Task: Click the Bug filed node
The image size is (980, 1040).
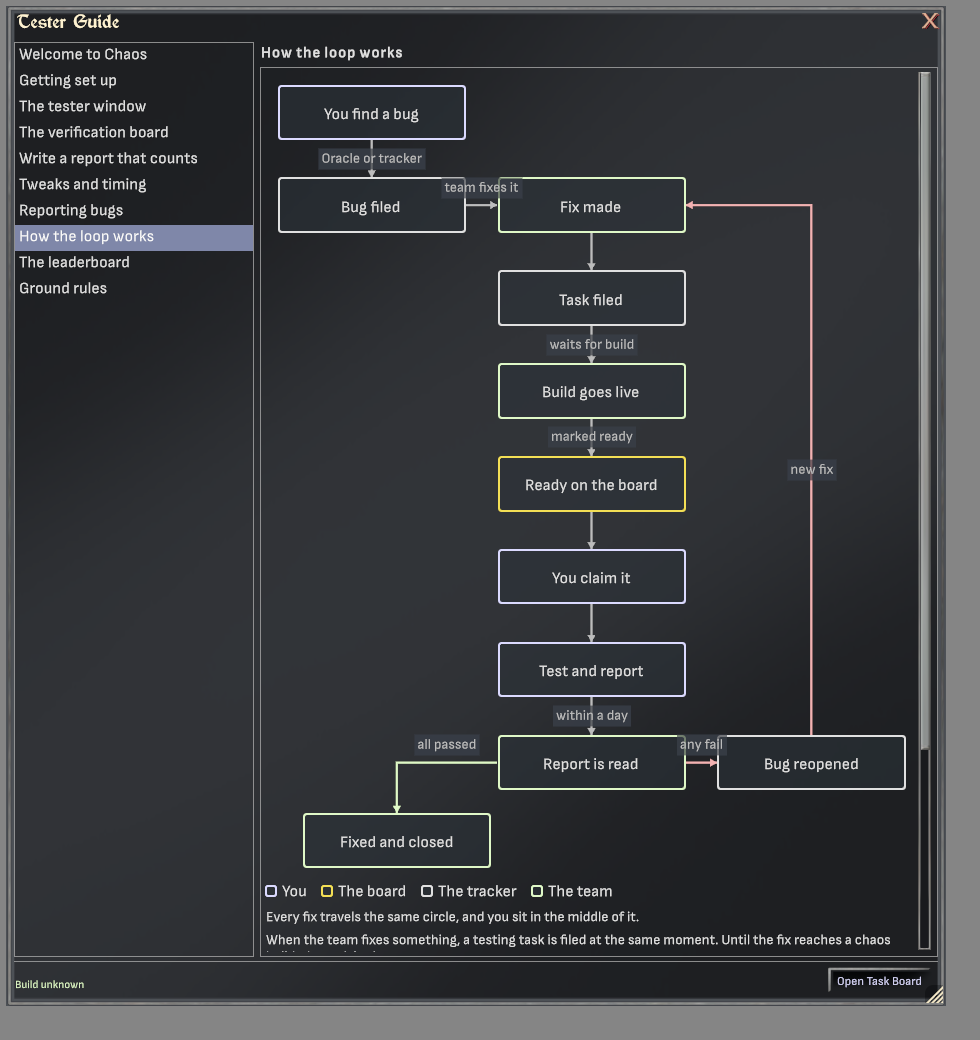Action: (372, 205)
